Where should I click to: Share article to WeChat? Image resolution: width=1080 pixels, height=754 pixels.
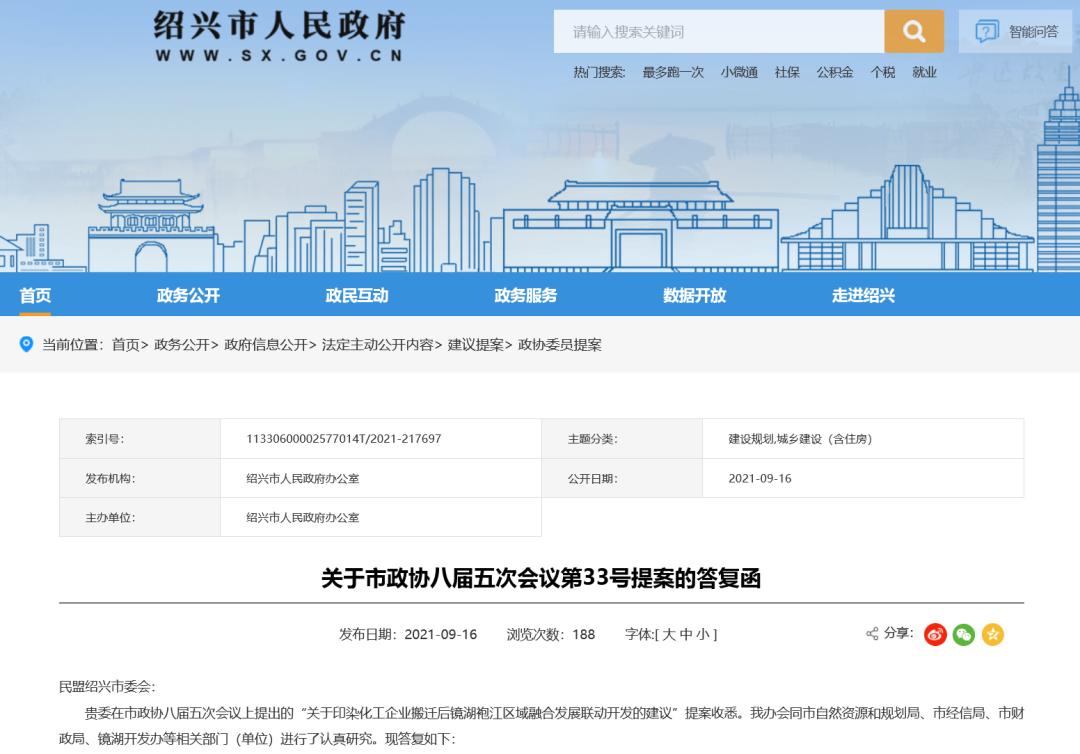tap(962, 633)
